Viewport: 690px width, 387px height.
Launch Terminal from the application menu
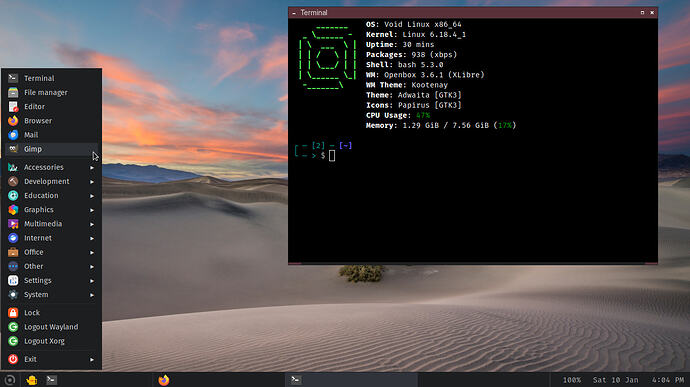[x=51, y=78]
